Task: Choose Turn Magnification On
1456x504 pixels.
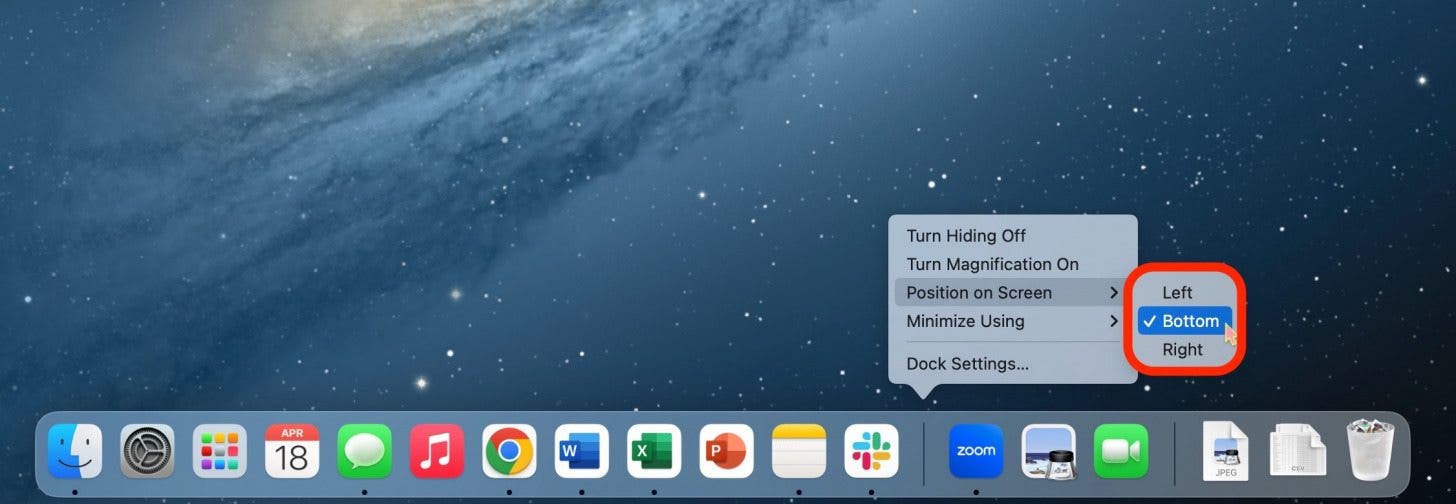Action: [x=992, y=264]
